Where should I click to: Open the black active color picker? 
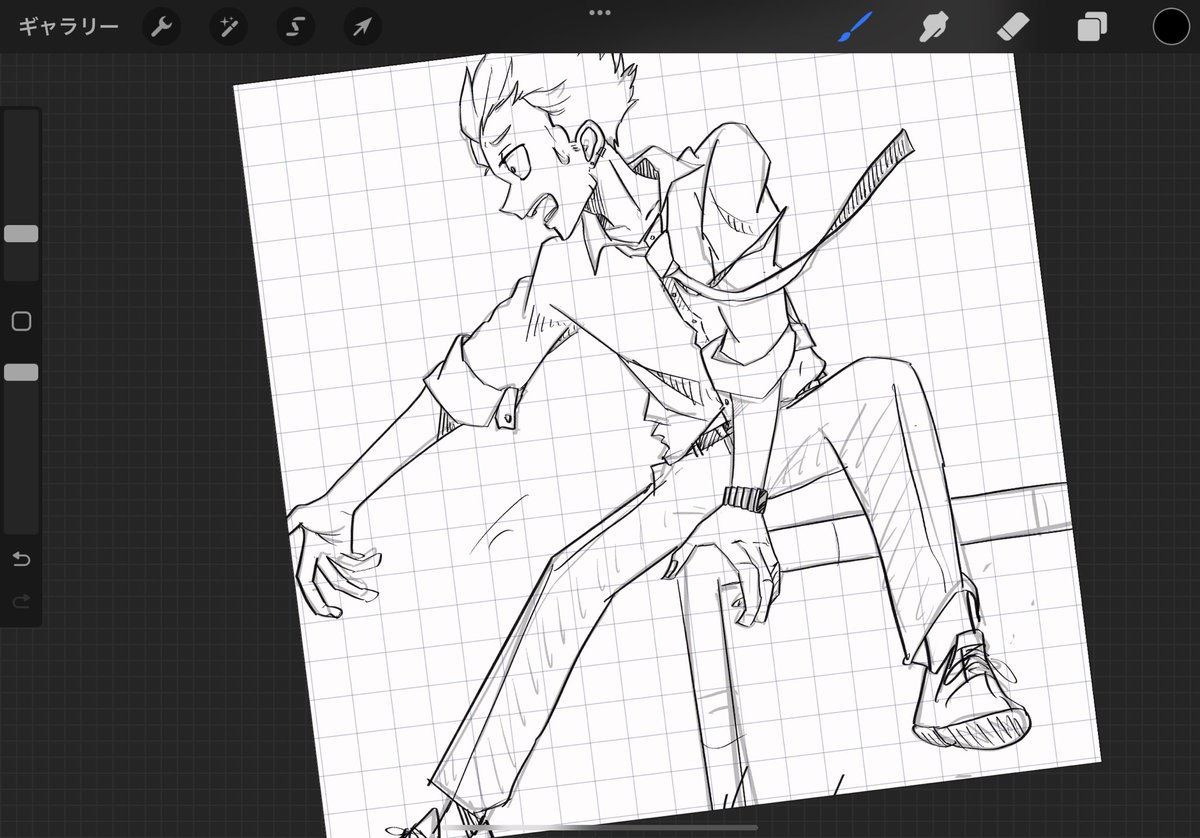[x=1171, y=27]
